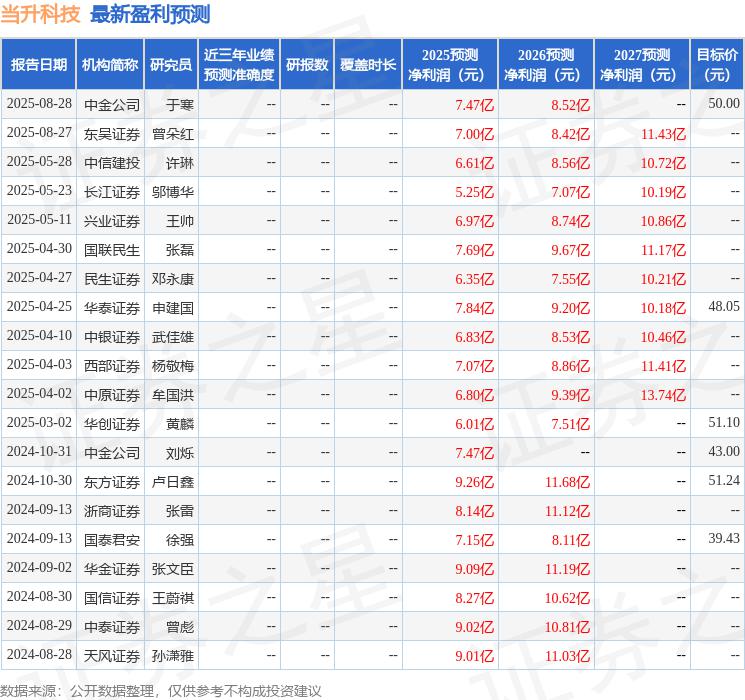Click 中原证券 institution cell

[x=112, y=395]
